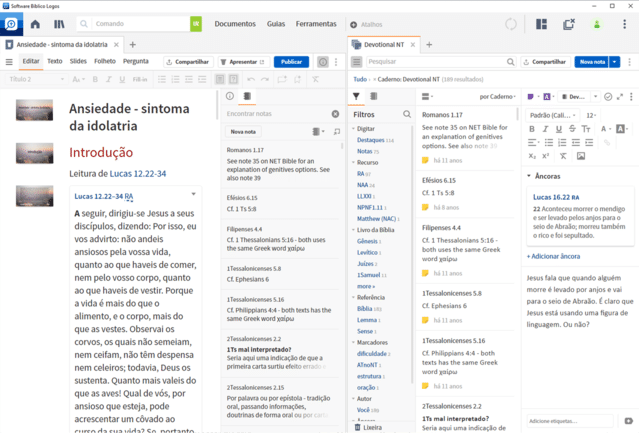Click the close-all-panels icon in top bar
This screenshot has width=639, height=433.
click(568, 24)
